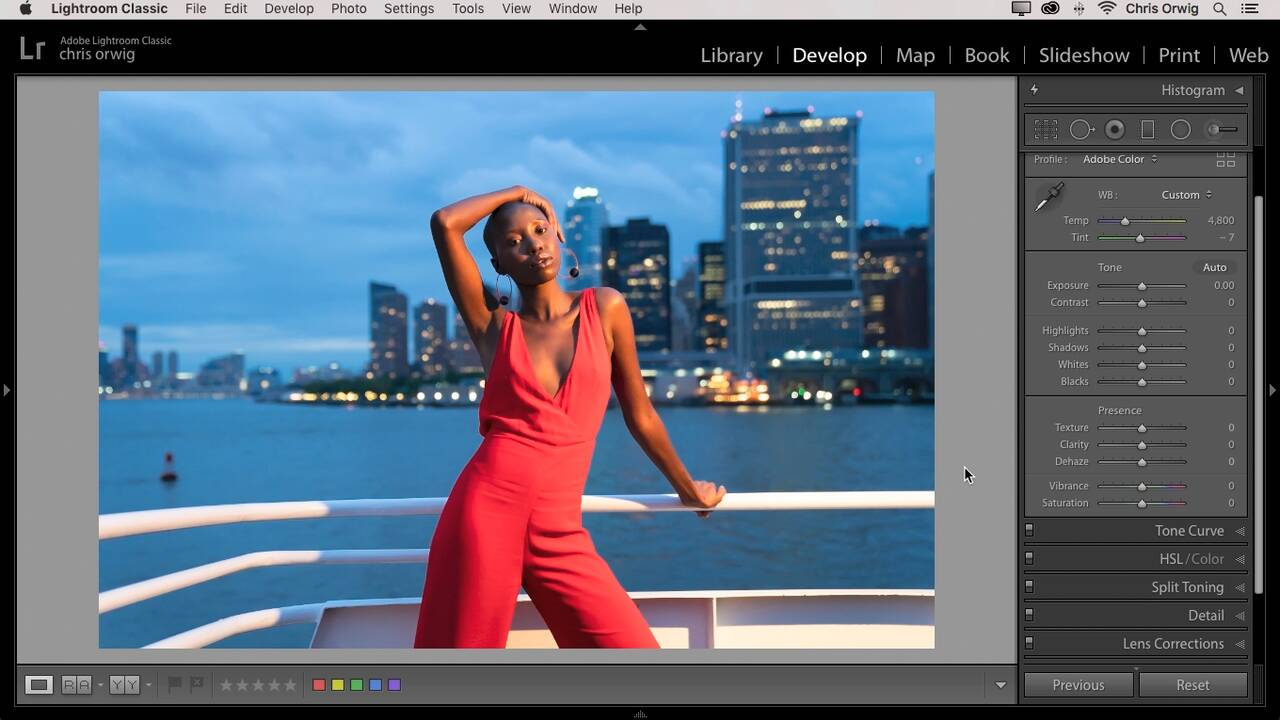1280x720 pixels.
Task: Click the Reset button
Action: 1192,685
